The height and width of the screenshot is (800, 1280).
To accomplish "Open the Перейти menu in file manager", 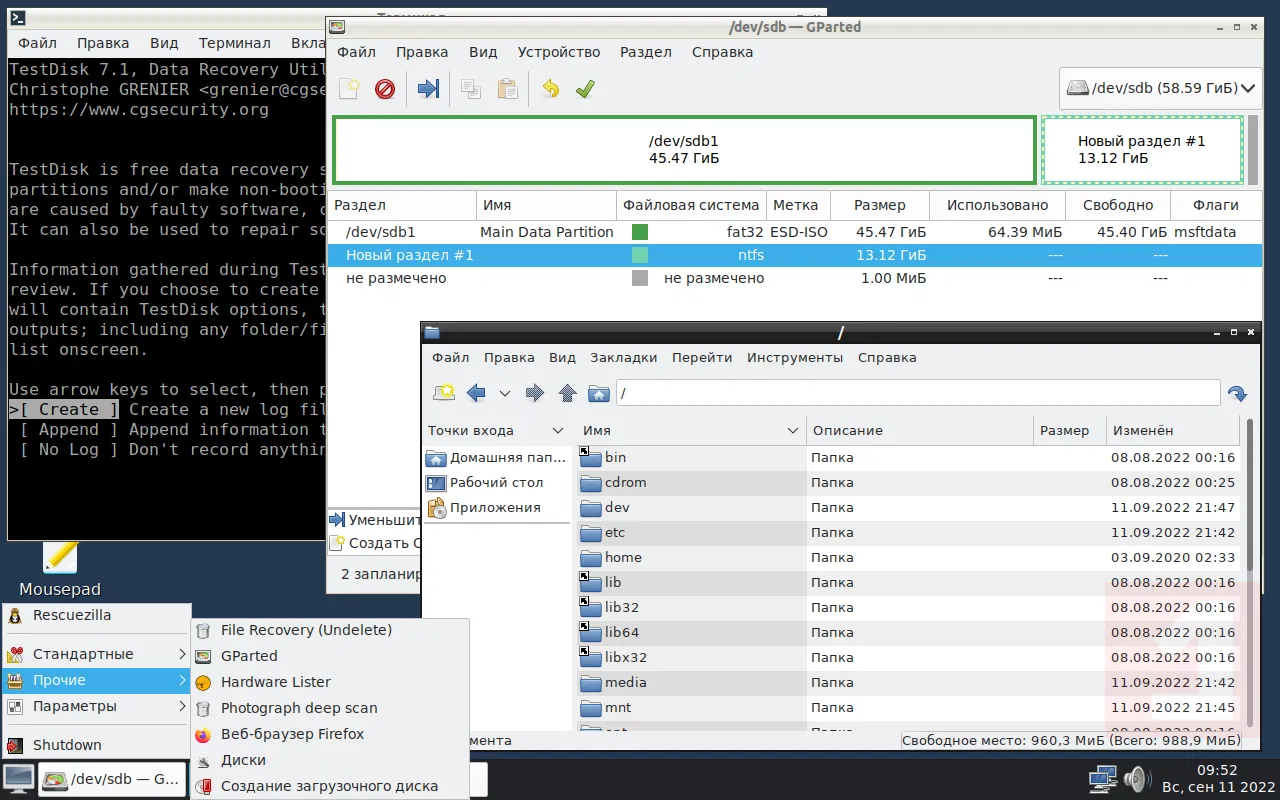I will (702, 357).
